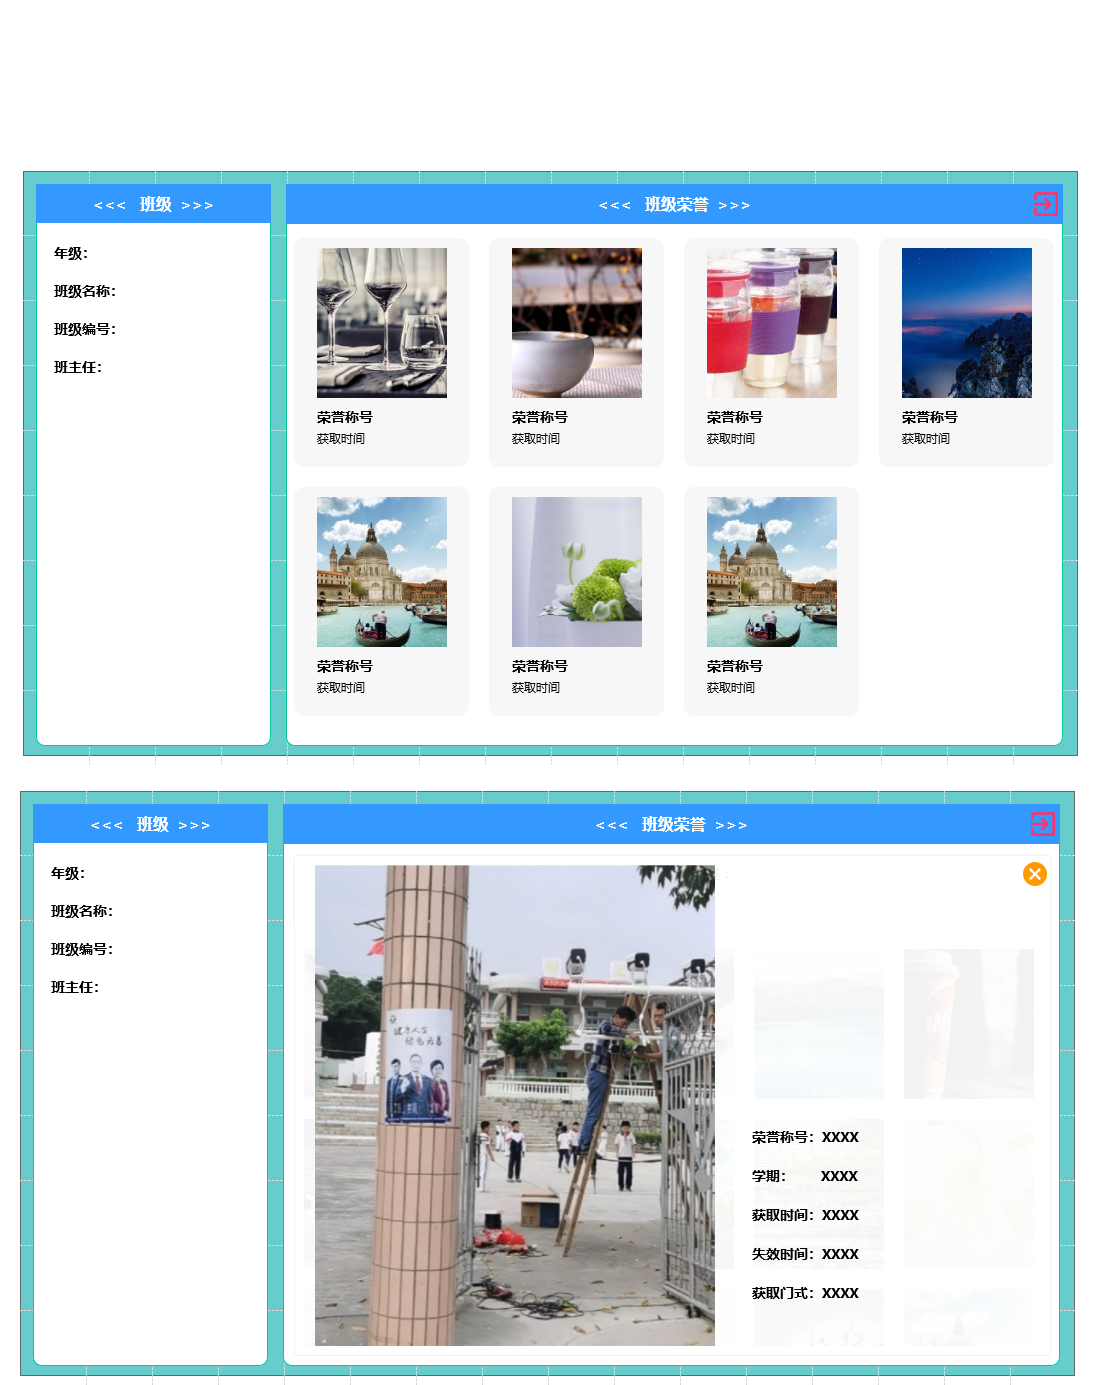Click the 班级编号 field in lower panel
Viewport: 1100px width, 1385px height.
point(82,949)
